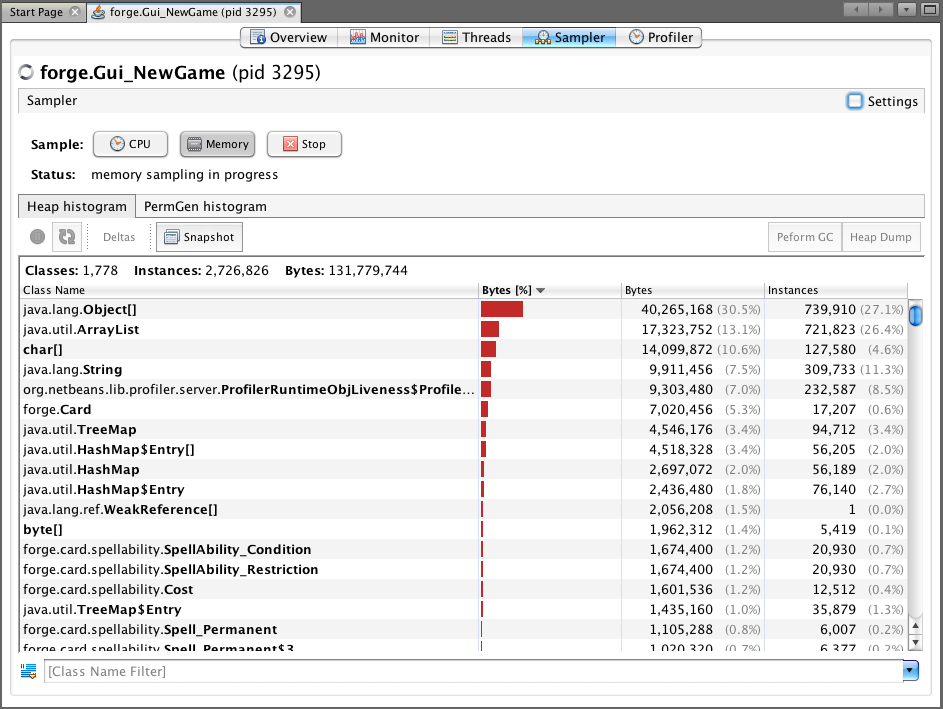This screenshot has width=943, height=709.
Task: Open the Overview tab
Action: (288, 37)
